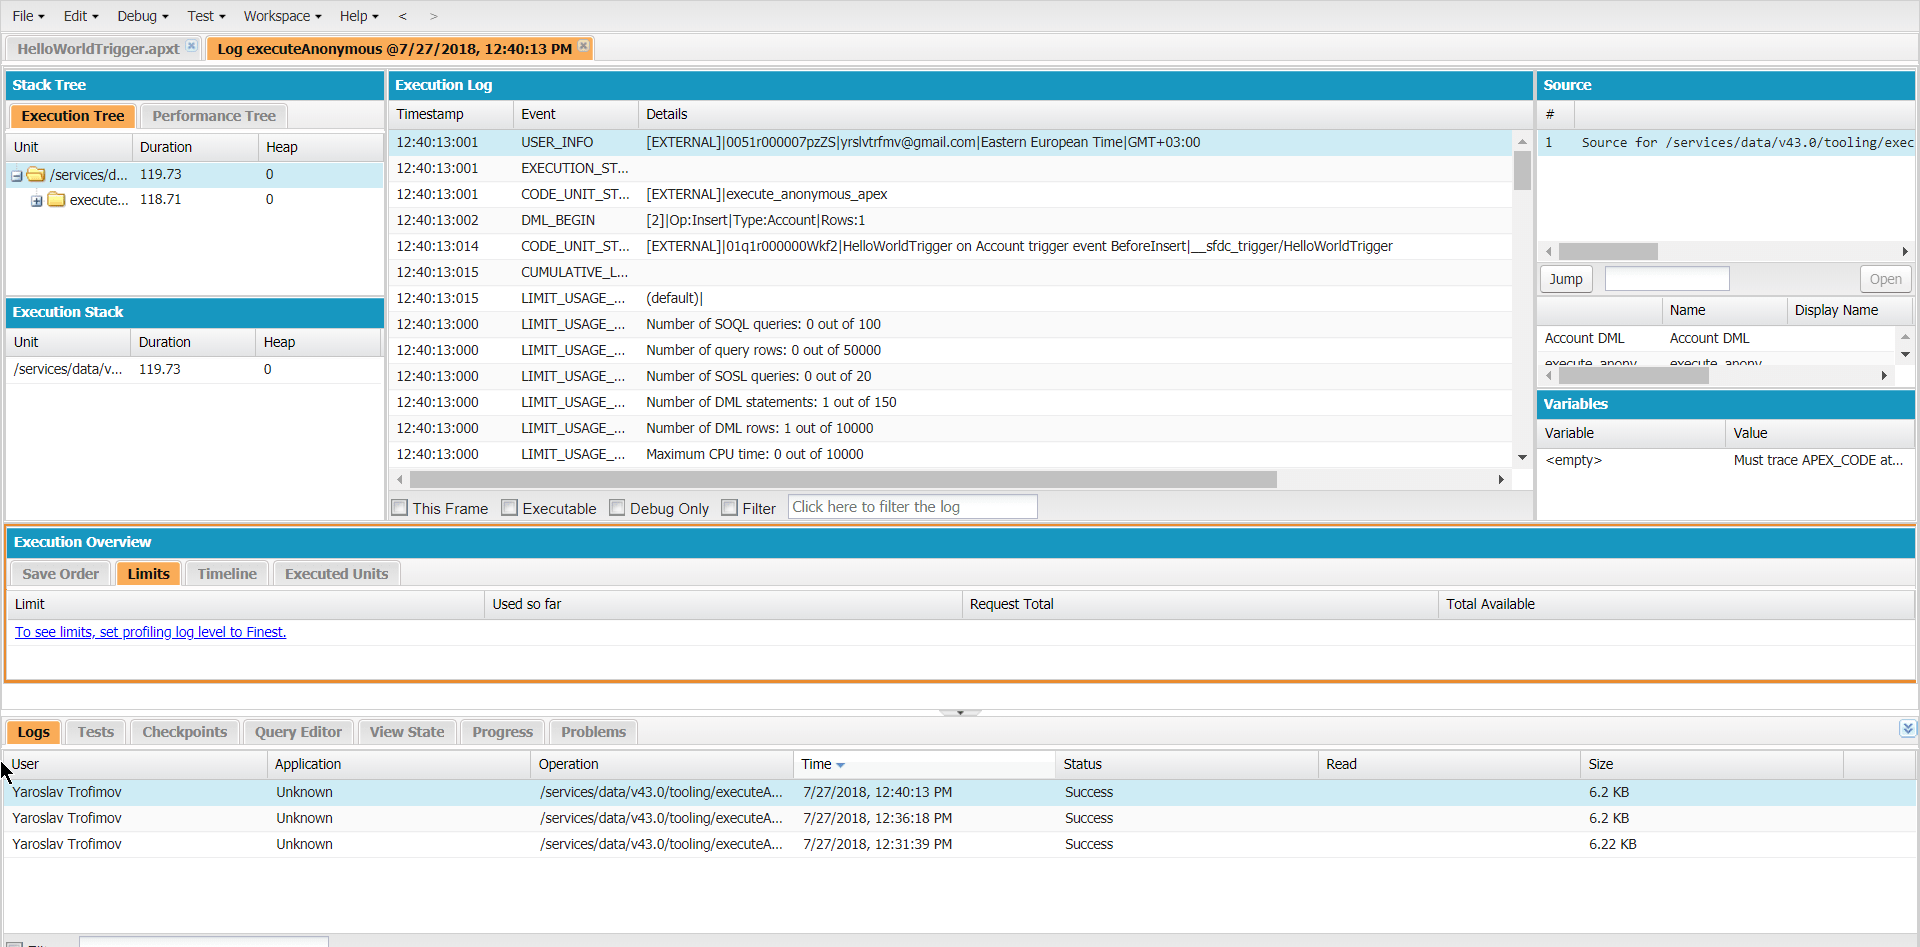1920x947 pixels.
Task: Click the Execution Log scroll down arrow
Action: [x=1522, y=457]
